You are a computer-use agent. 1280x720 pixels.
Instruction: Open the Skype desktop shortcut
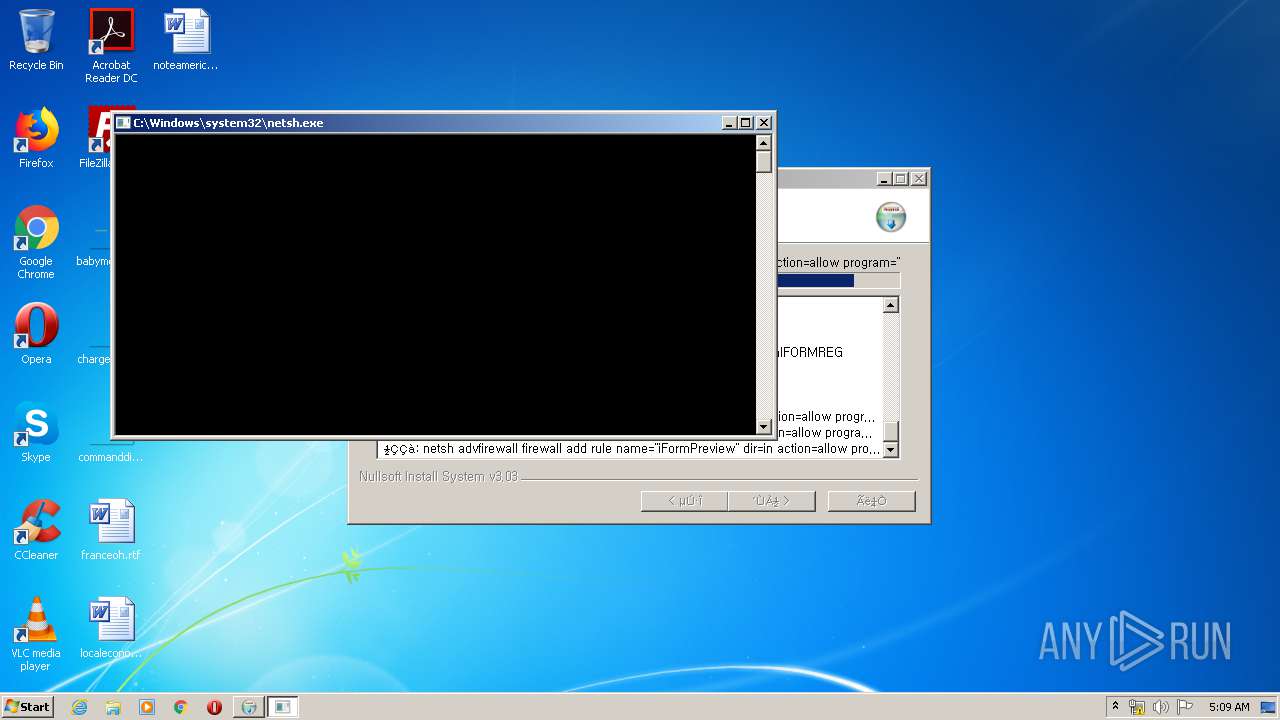tap(36, 432)
